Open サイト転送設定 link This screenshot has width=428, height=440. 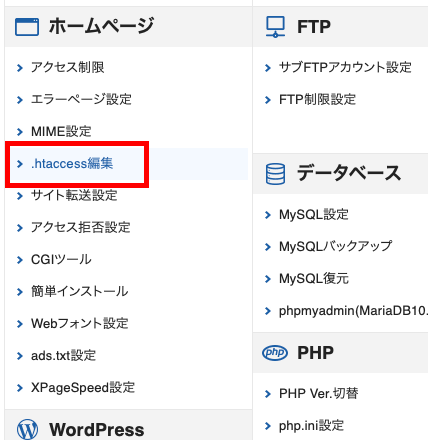point(74,195)
